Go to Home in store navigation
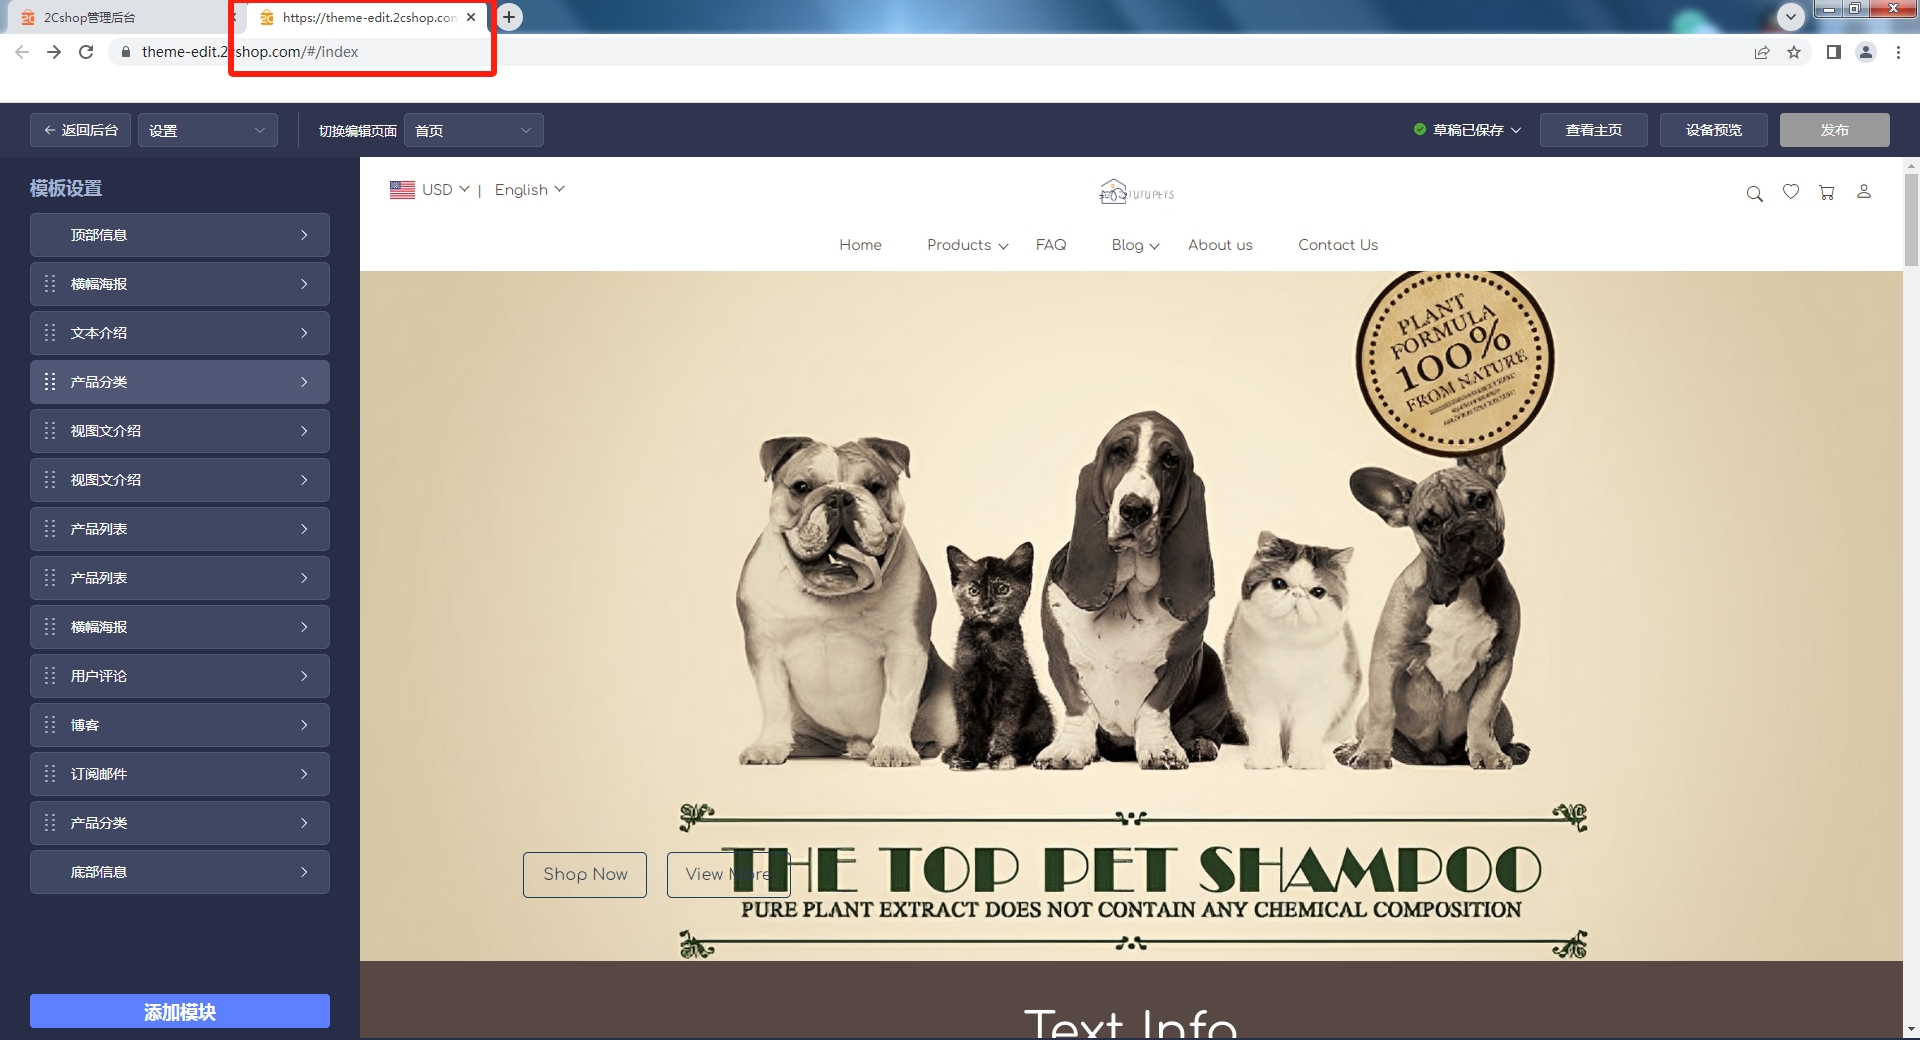 pyautogui.click(x=860, y=245)
